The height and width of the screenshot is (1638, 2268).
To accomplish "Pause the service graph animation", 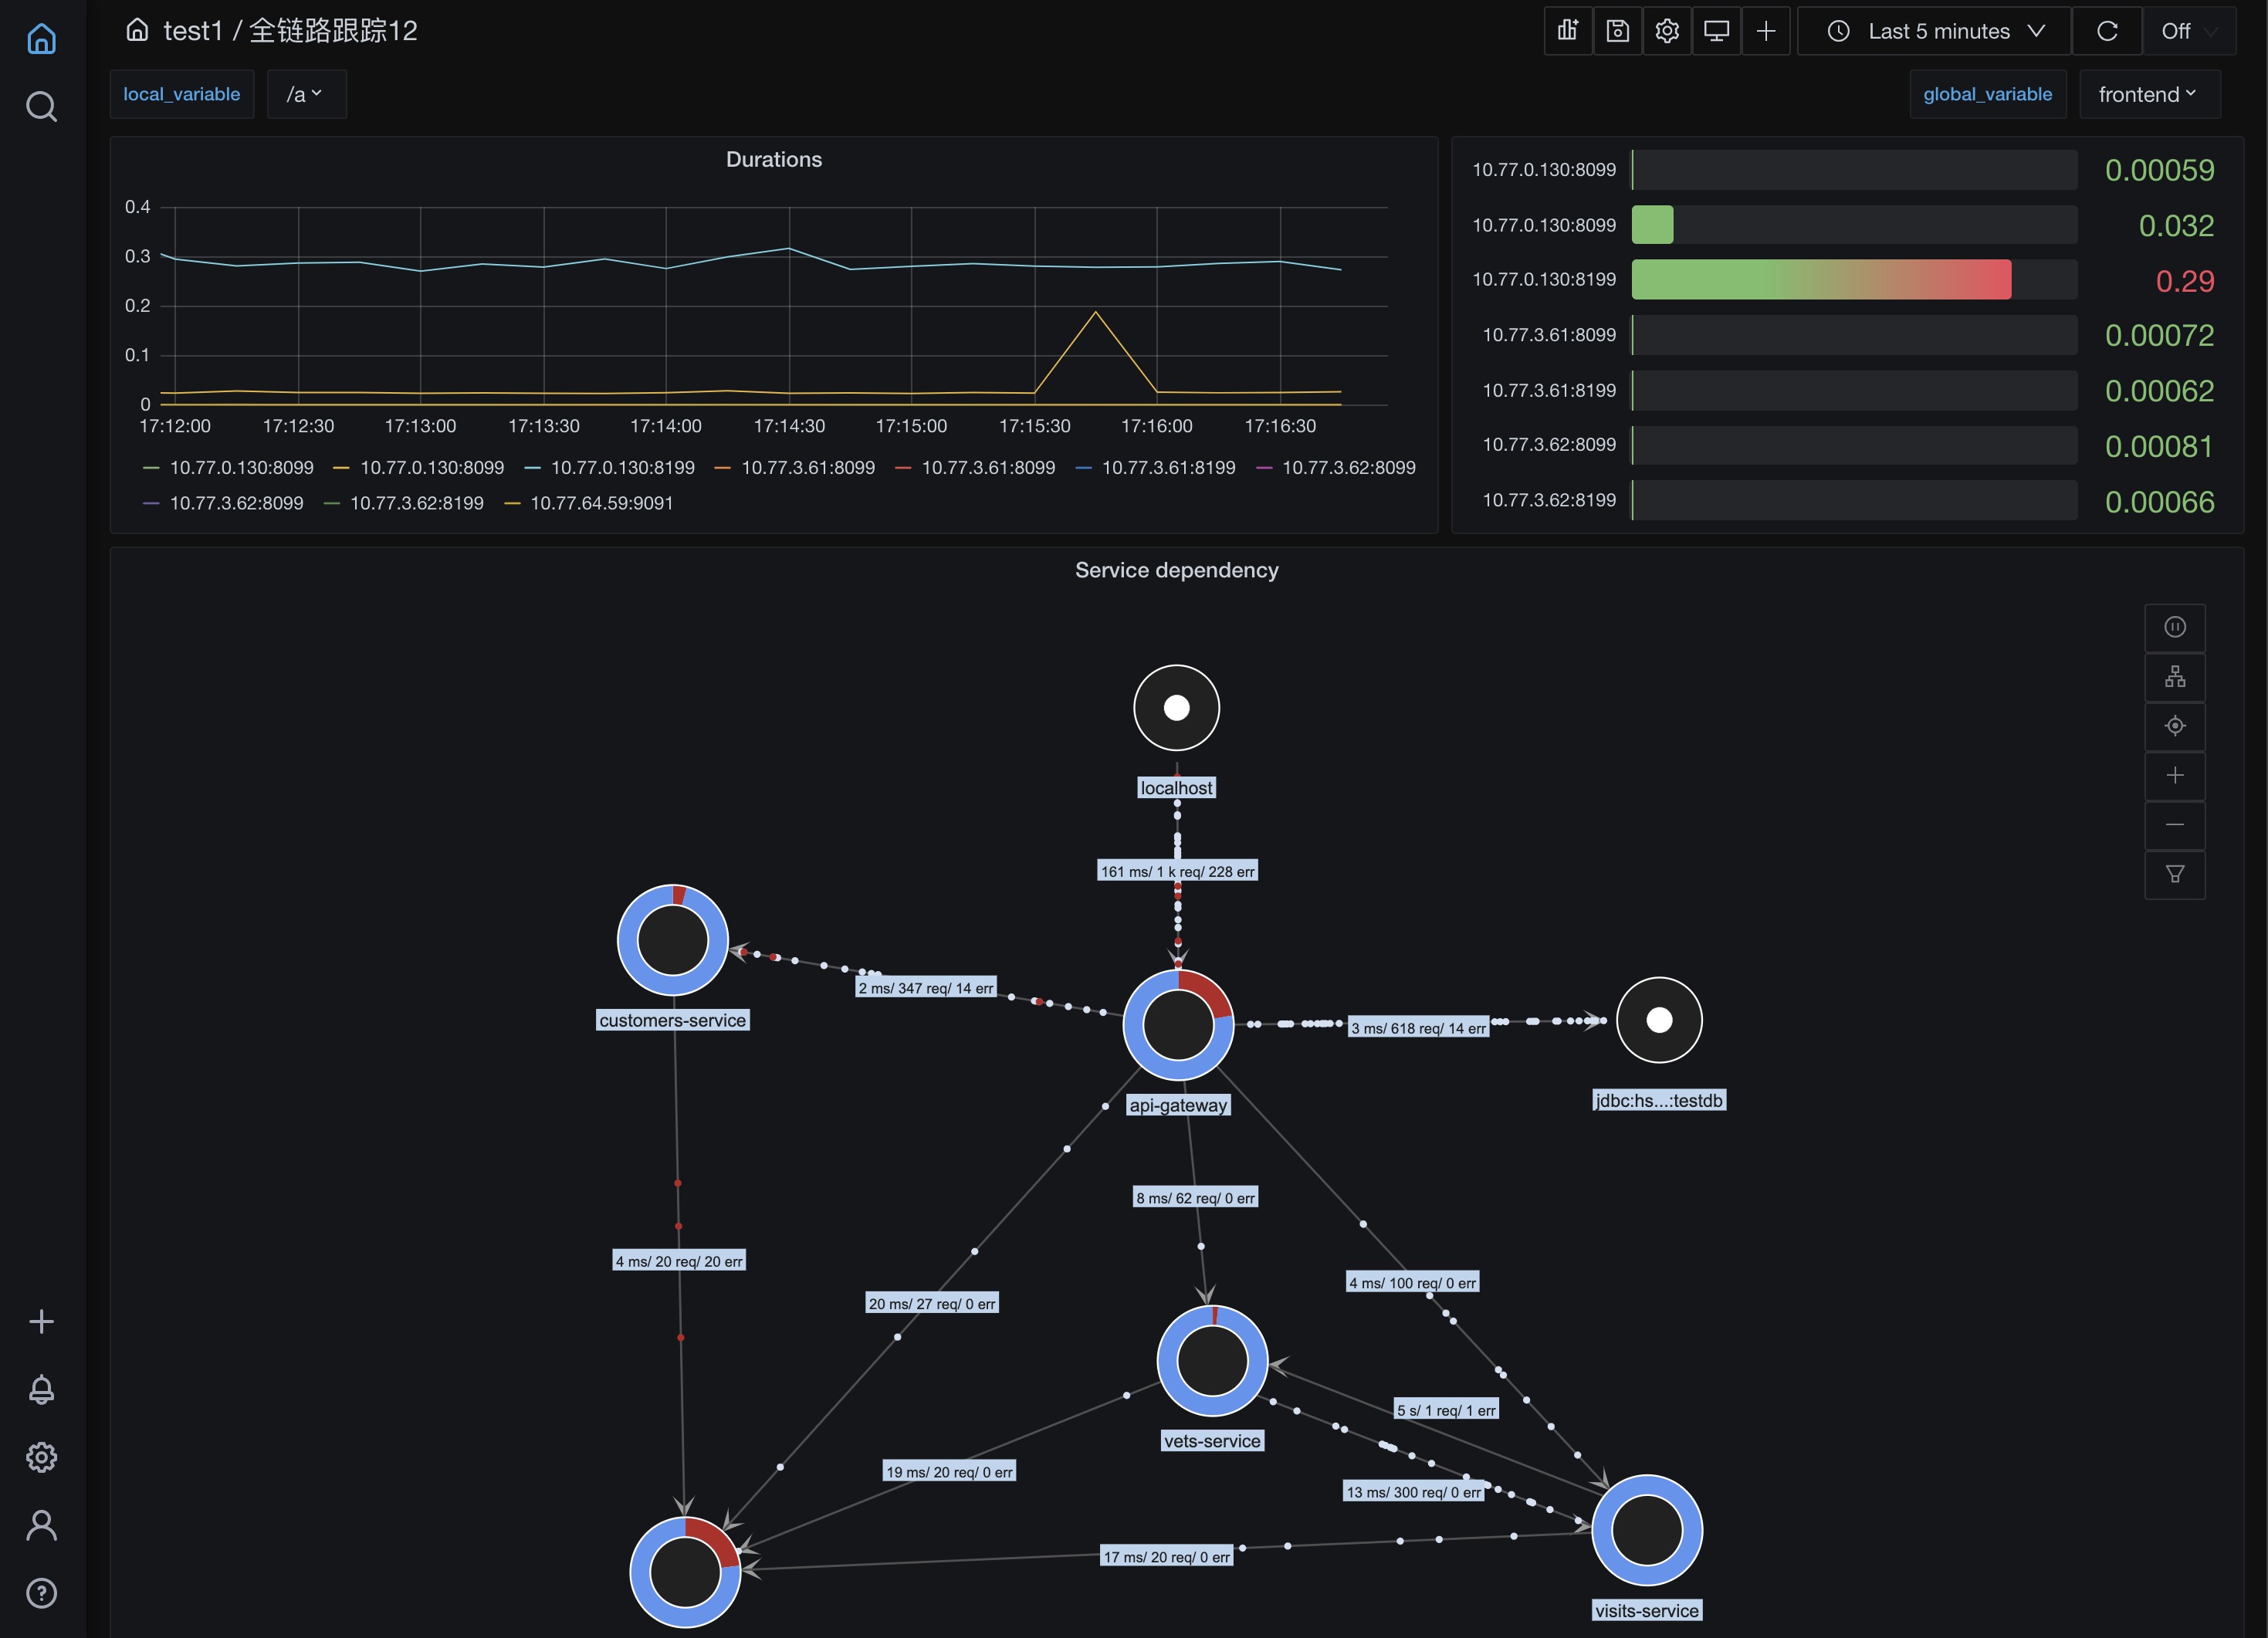I will coord(2174,627).
